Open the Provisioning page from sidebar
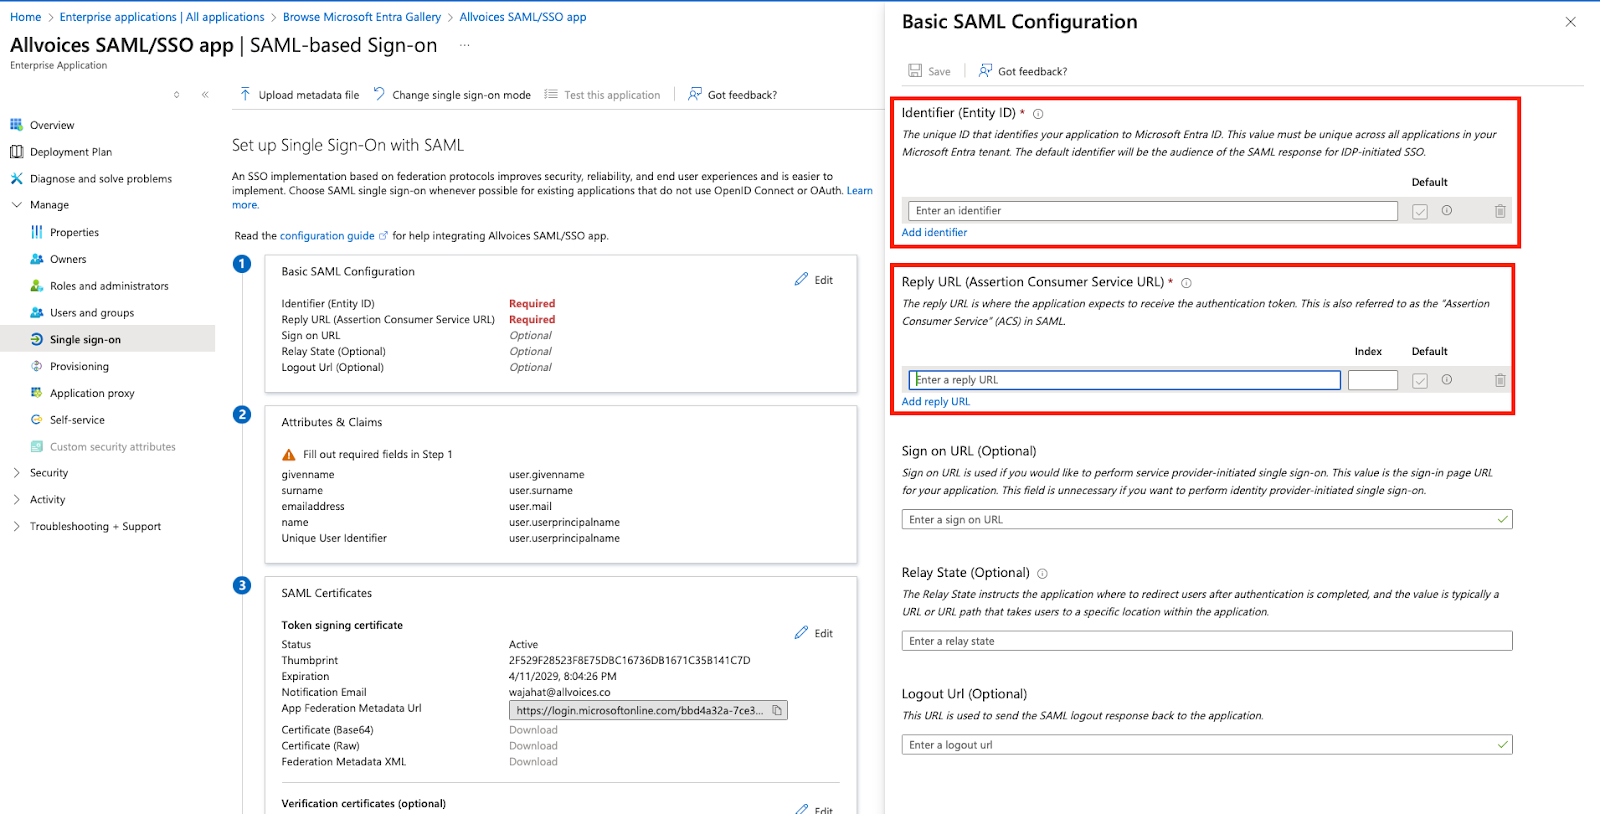1600x814 pixels. pyautogui.click(x=80, y=366)
